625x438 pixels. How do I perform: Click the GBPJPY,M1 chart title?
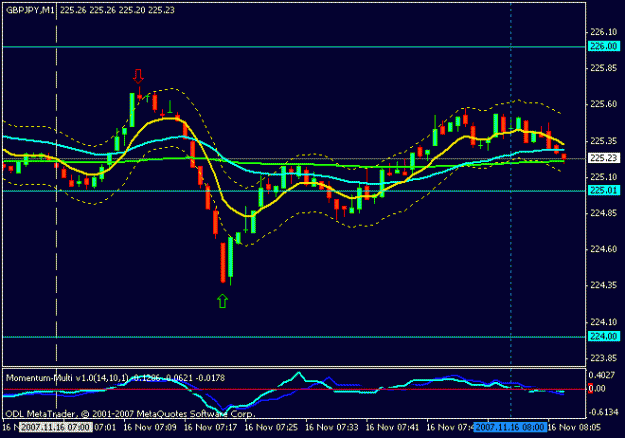click(x=30, y=10)
